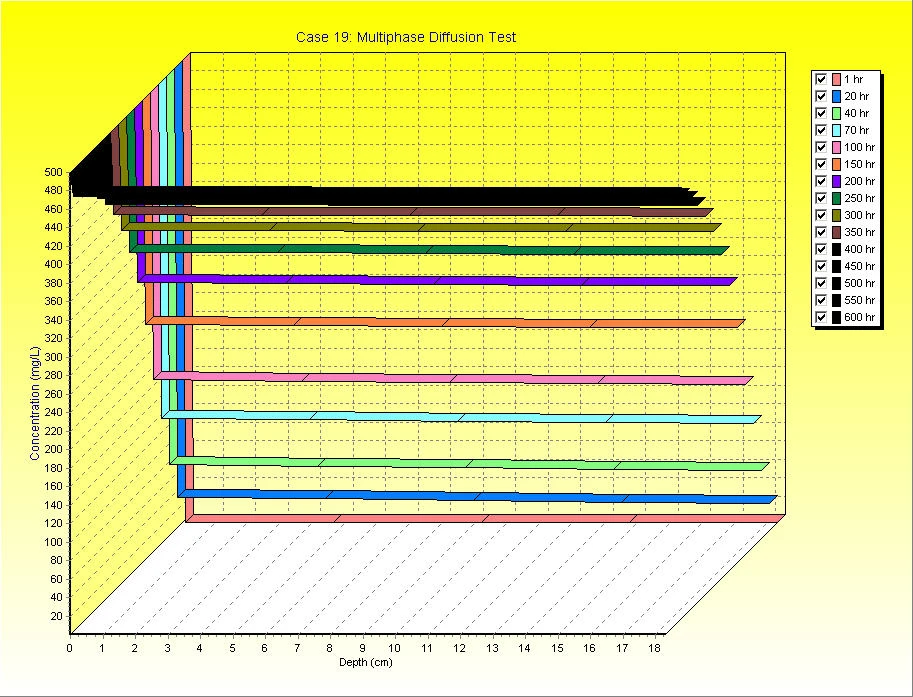The image size is (913, 697).
Task: Uncheck the 450 hr legend checkbox
Action: pyautogui.click(x=821, y=266)
